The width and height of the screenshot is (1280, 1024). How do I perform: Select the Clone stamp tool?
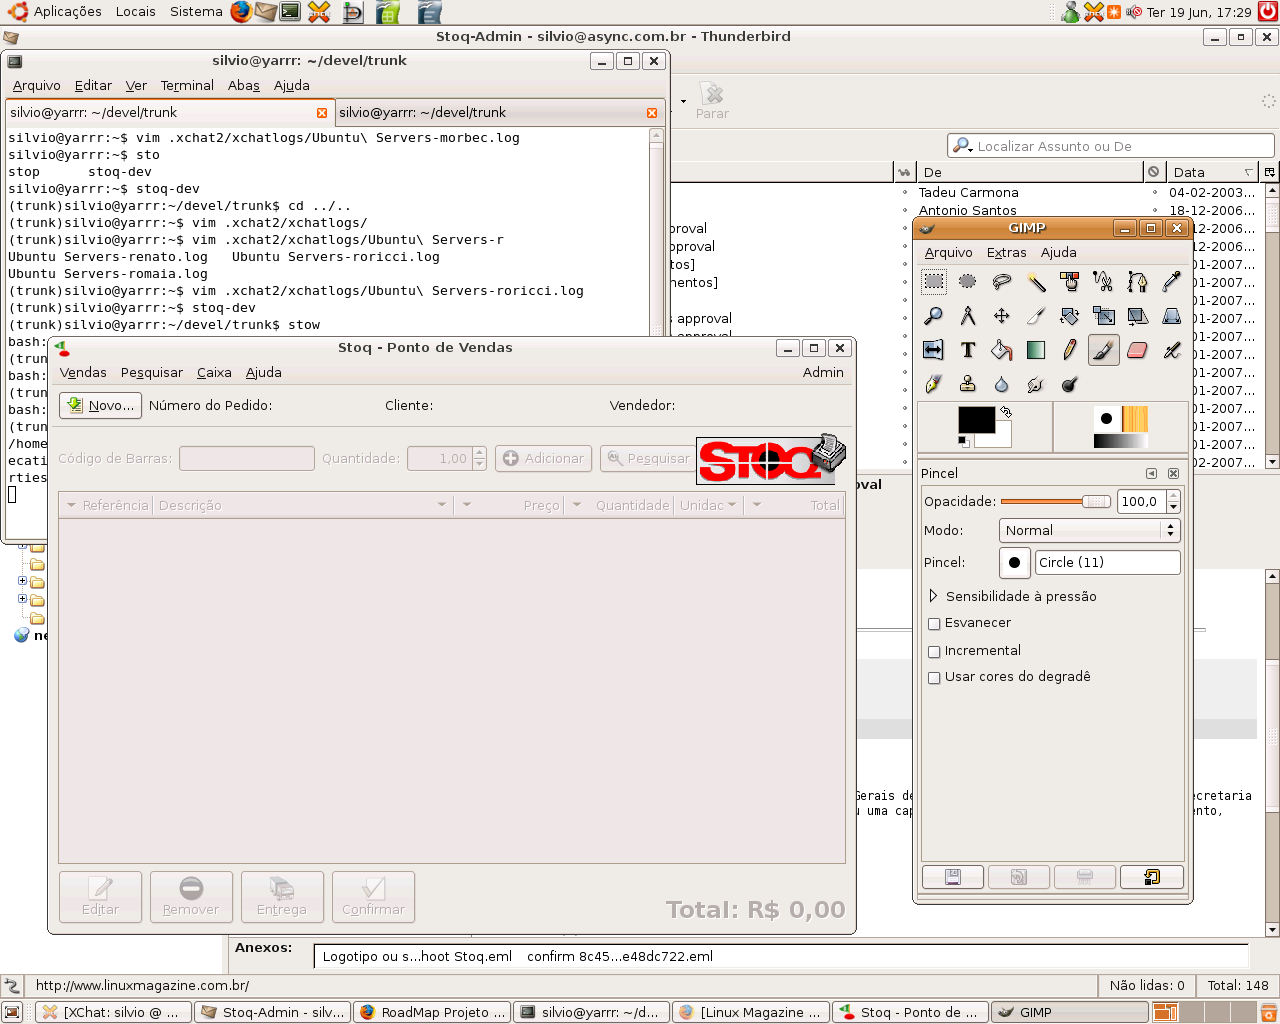(x=967, y=384)
